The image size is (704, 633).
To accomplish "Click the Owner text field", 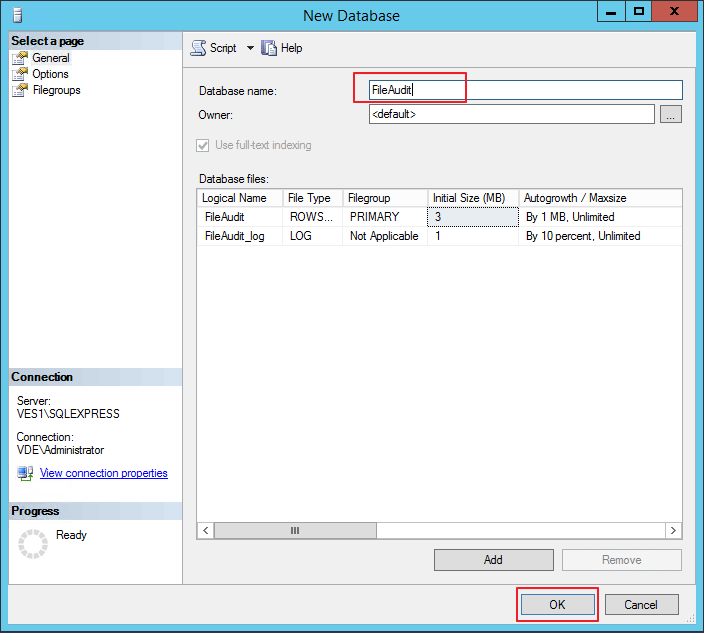I will pos(511,115).
